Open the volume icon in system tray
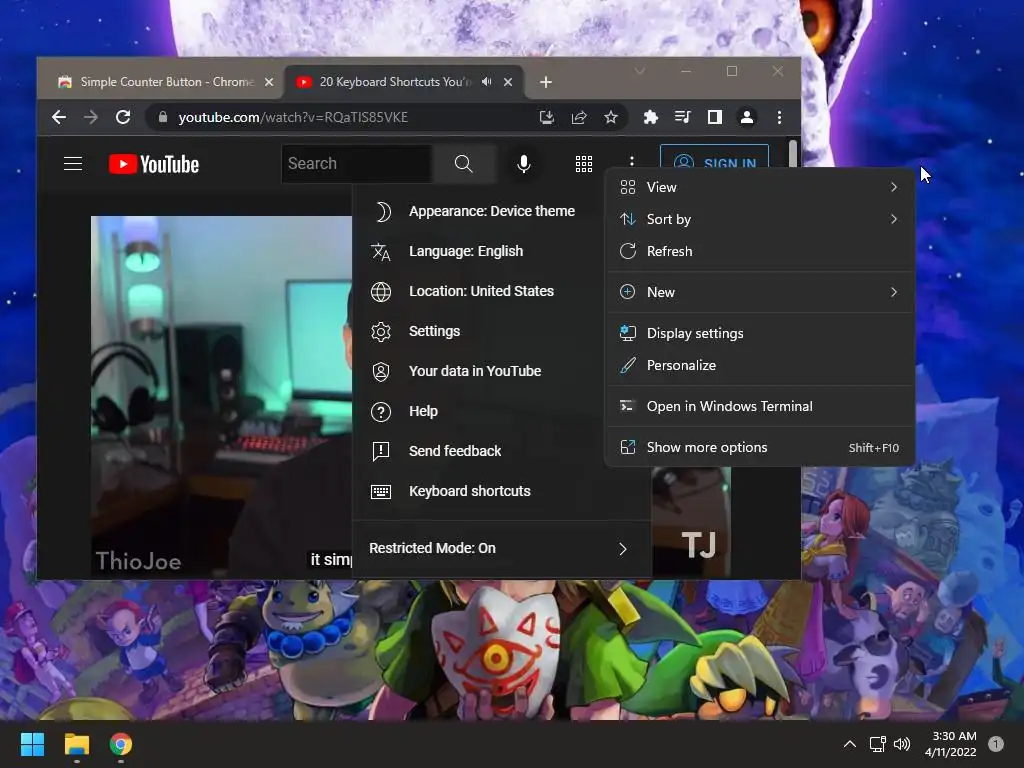 pos(902,744)
